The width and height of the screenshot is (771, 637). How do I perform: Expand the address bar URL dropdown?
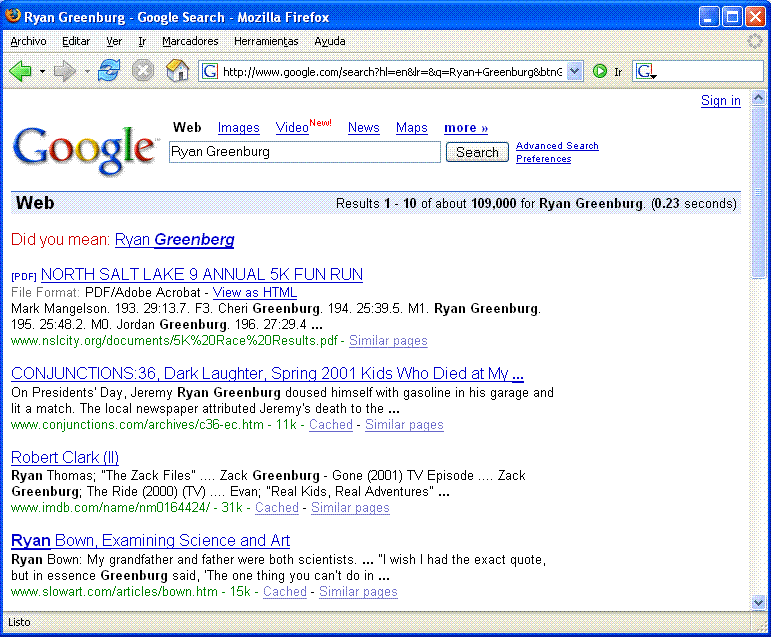(574, 72)
